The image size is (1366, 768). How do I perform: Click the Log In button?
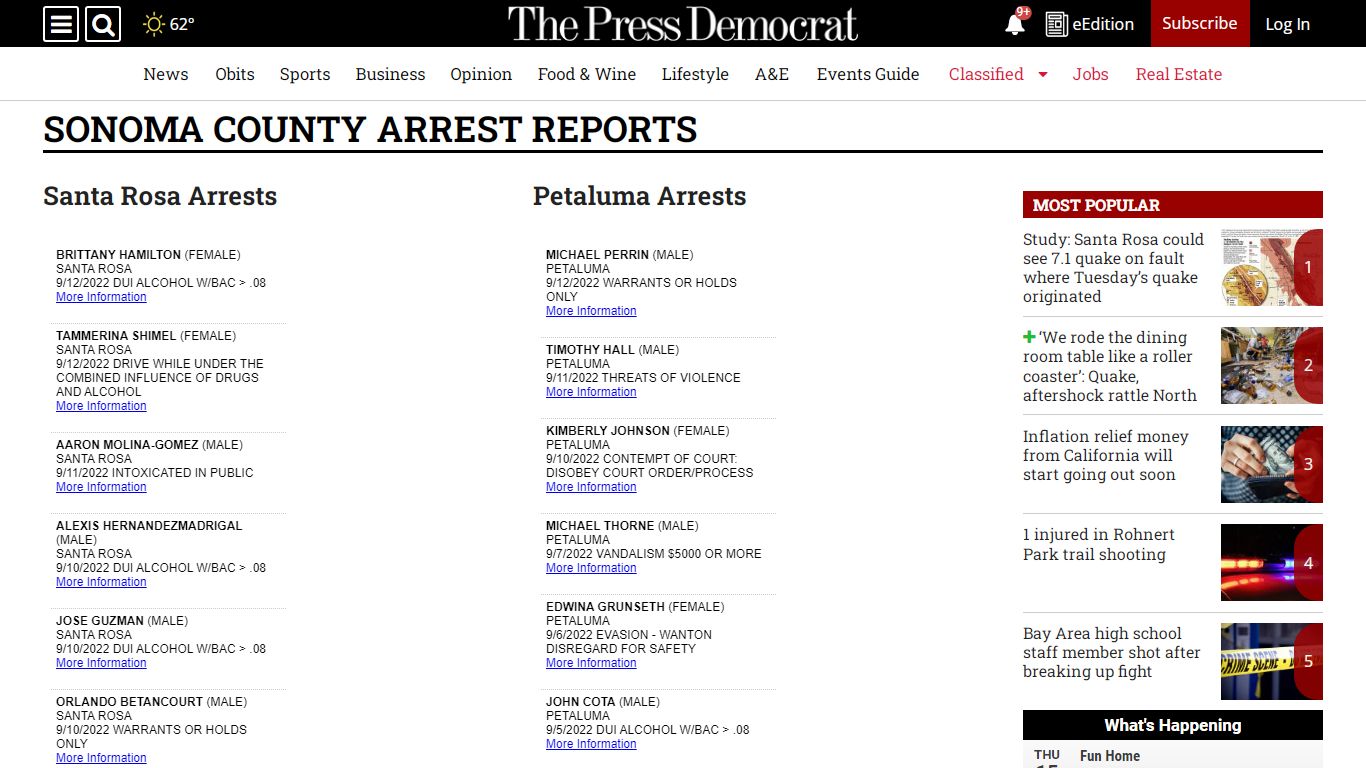(x=1287, y=24)
